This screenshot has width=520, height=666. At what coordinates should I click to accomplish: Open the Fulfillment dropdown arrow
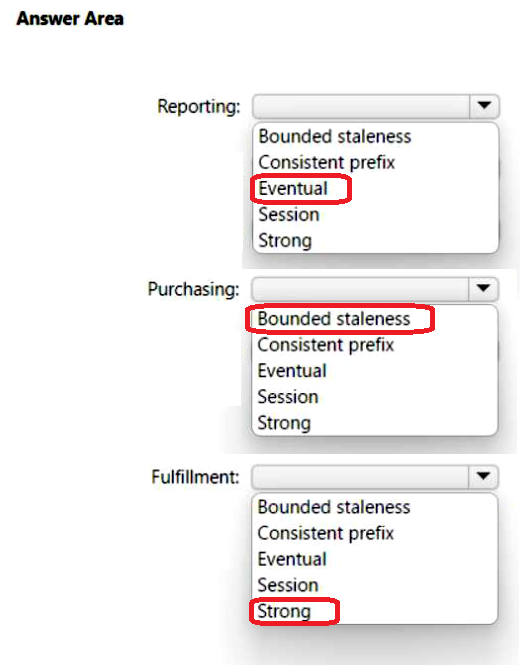pos(483,477)
